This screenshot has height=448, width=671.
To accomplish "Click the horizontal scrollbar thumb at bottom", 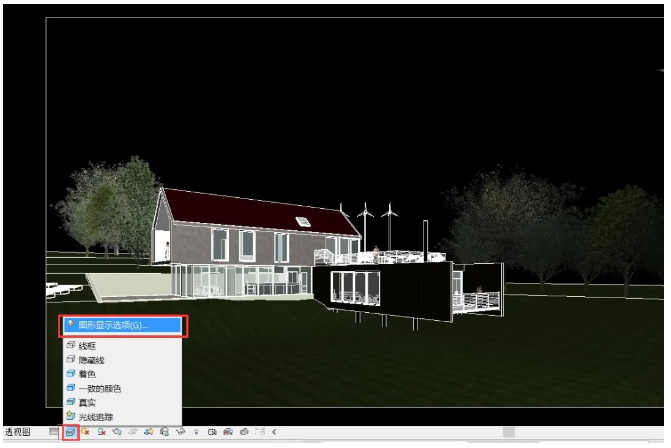I will coord(509,432).
